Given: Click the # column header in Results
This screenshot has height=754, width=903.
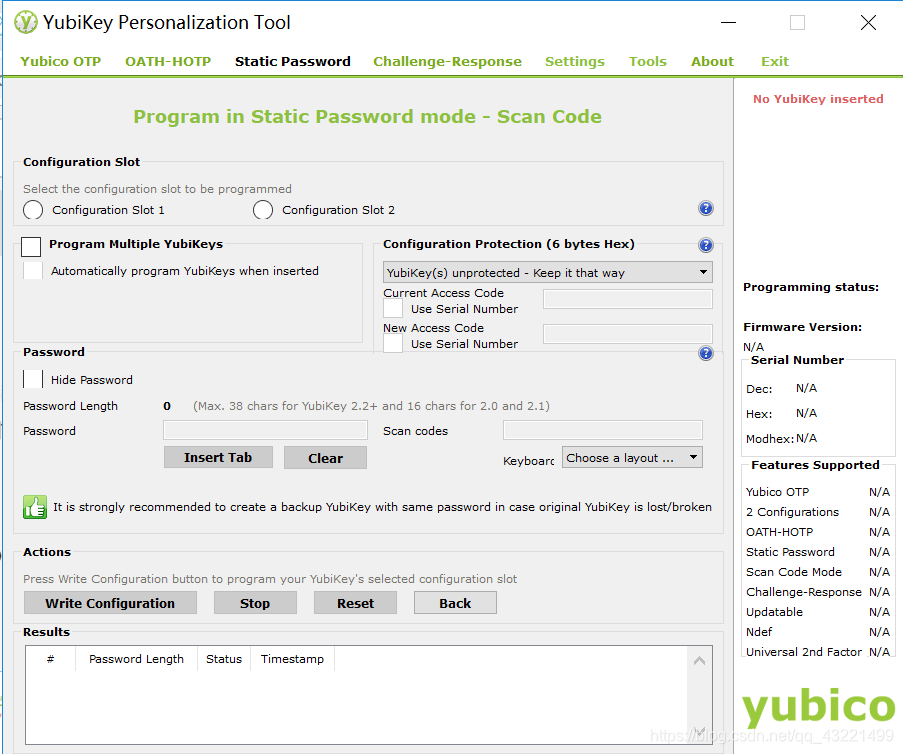Looking at the screenshot, I should [51, 659].
